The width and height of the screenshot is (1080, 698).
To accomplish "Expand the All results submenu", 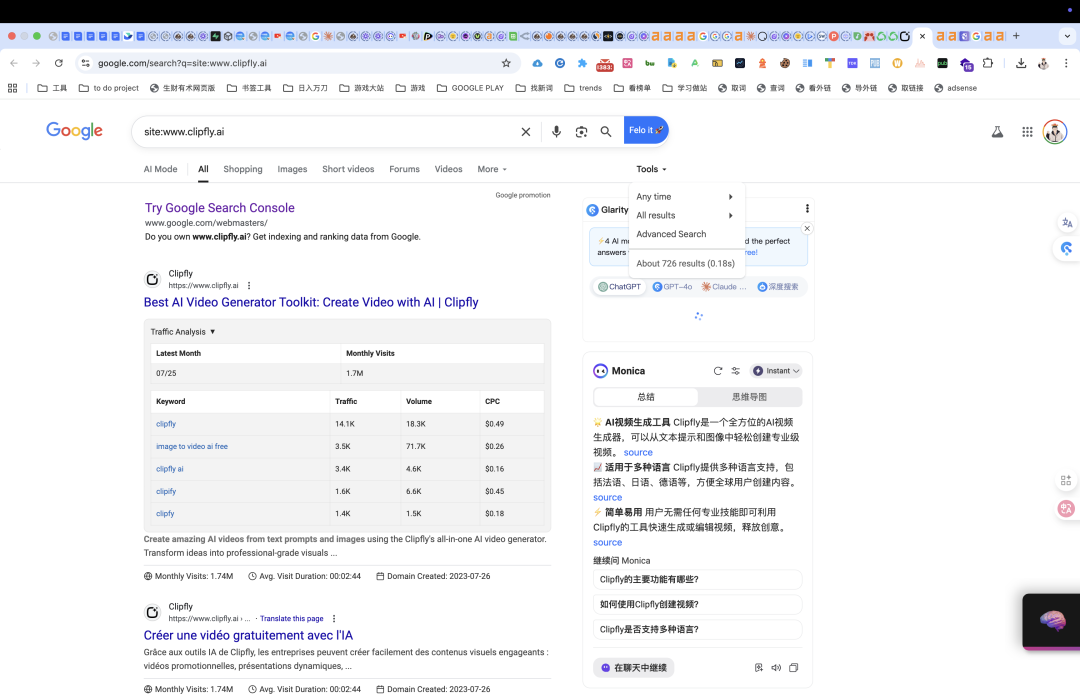I will point(685,215).
